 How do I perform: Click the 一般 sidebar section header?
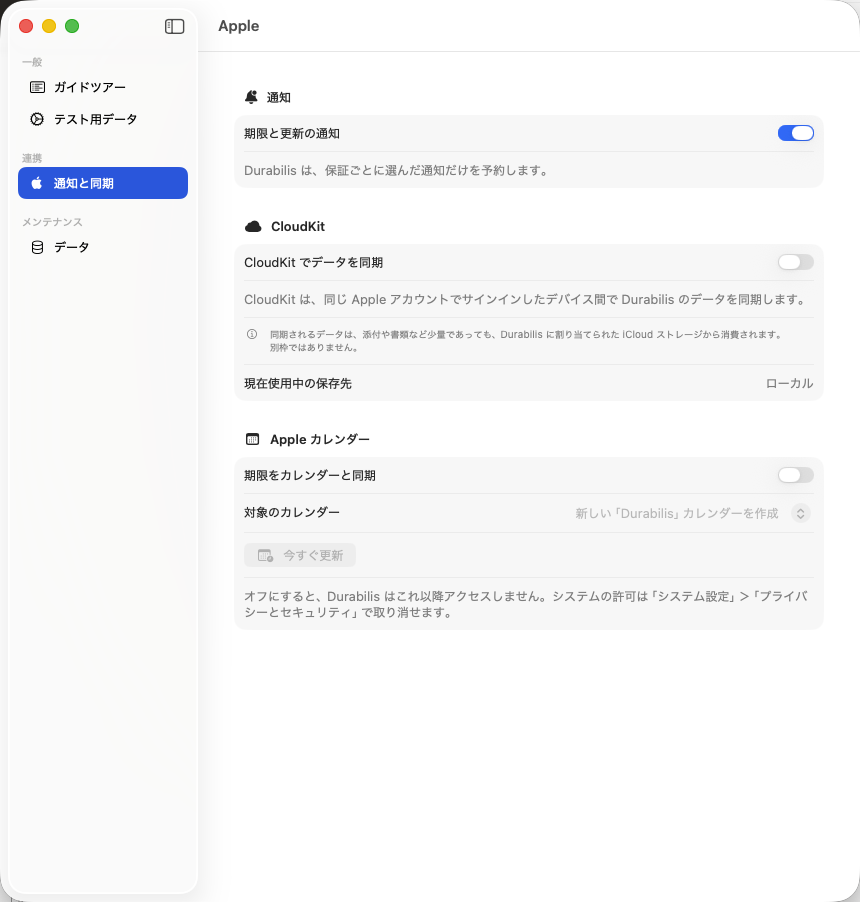click(x=32, y=62)
